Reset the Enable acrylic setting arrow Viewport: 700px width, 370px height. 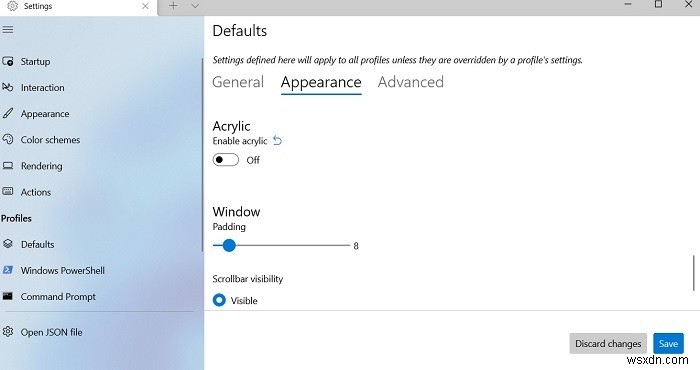tap(278, 141)
